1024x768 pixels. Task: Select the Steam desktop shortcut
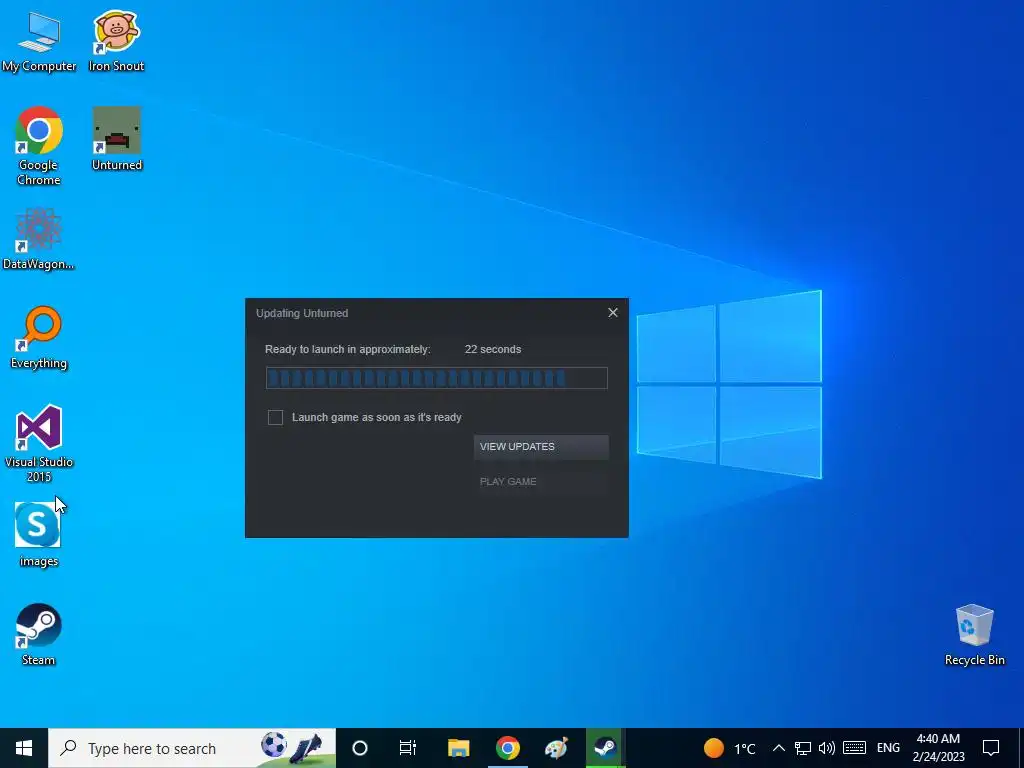click(39, 635)
